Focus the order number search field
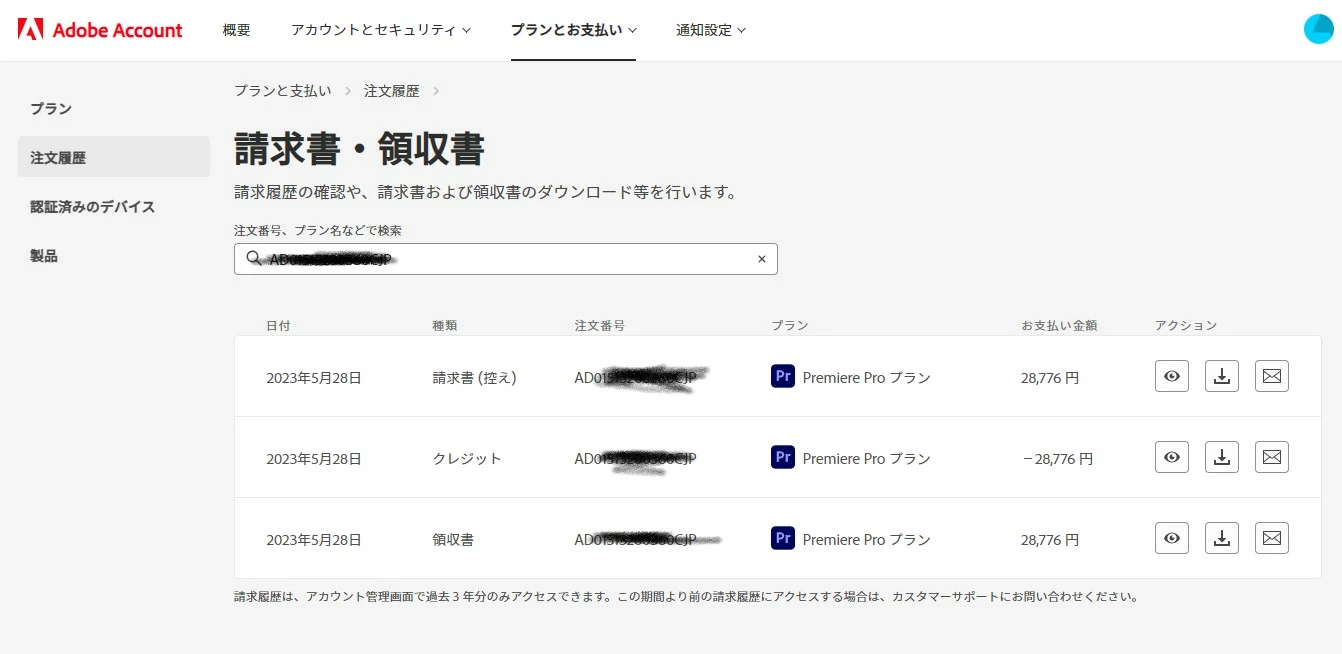The image size is (1342, 654). 505,259
